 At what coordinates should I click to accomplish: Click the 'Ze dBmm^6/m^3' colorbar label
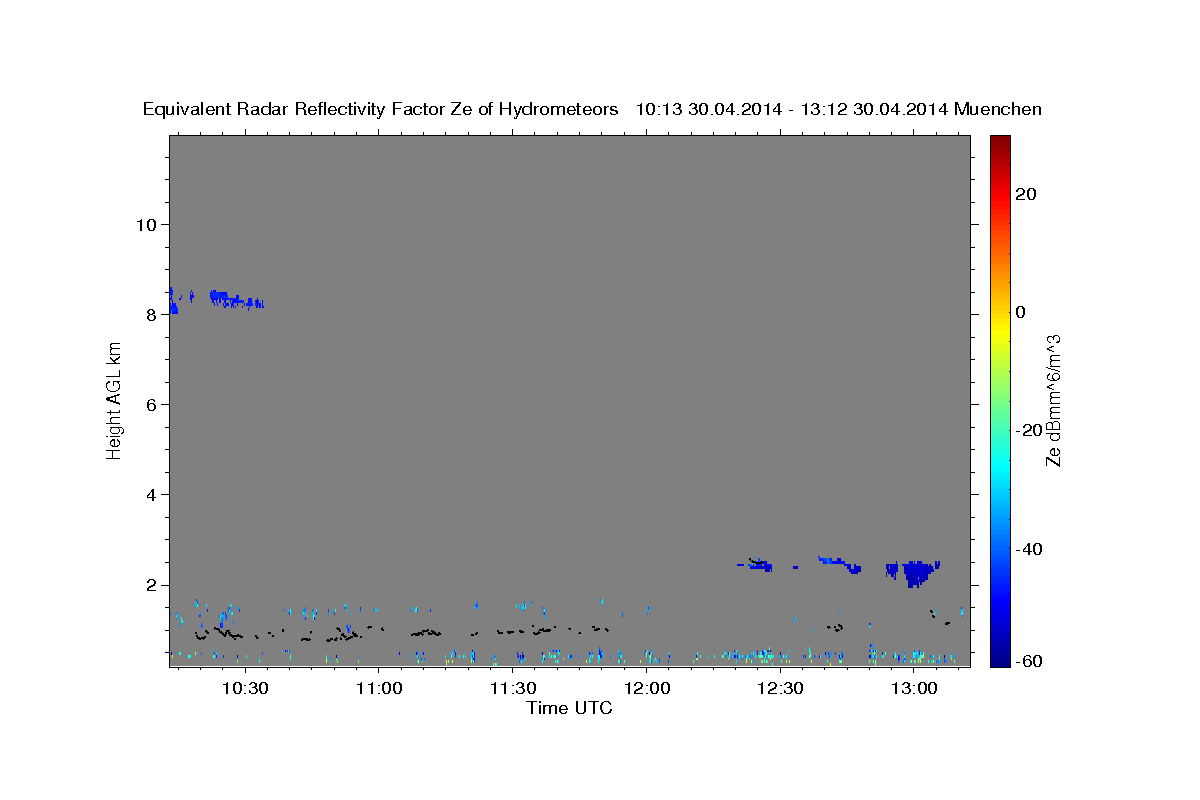click(1053, 400)
